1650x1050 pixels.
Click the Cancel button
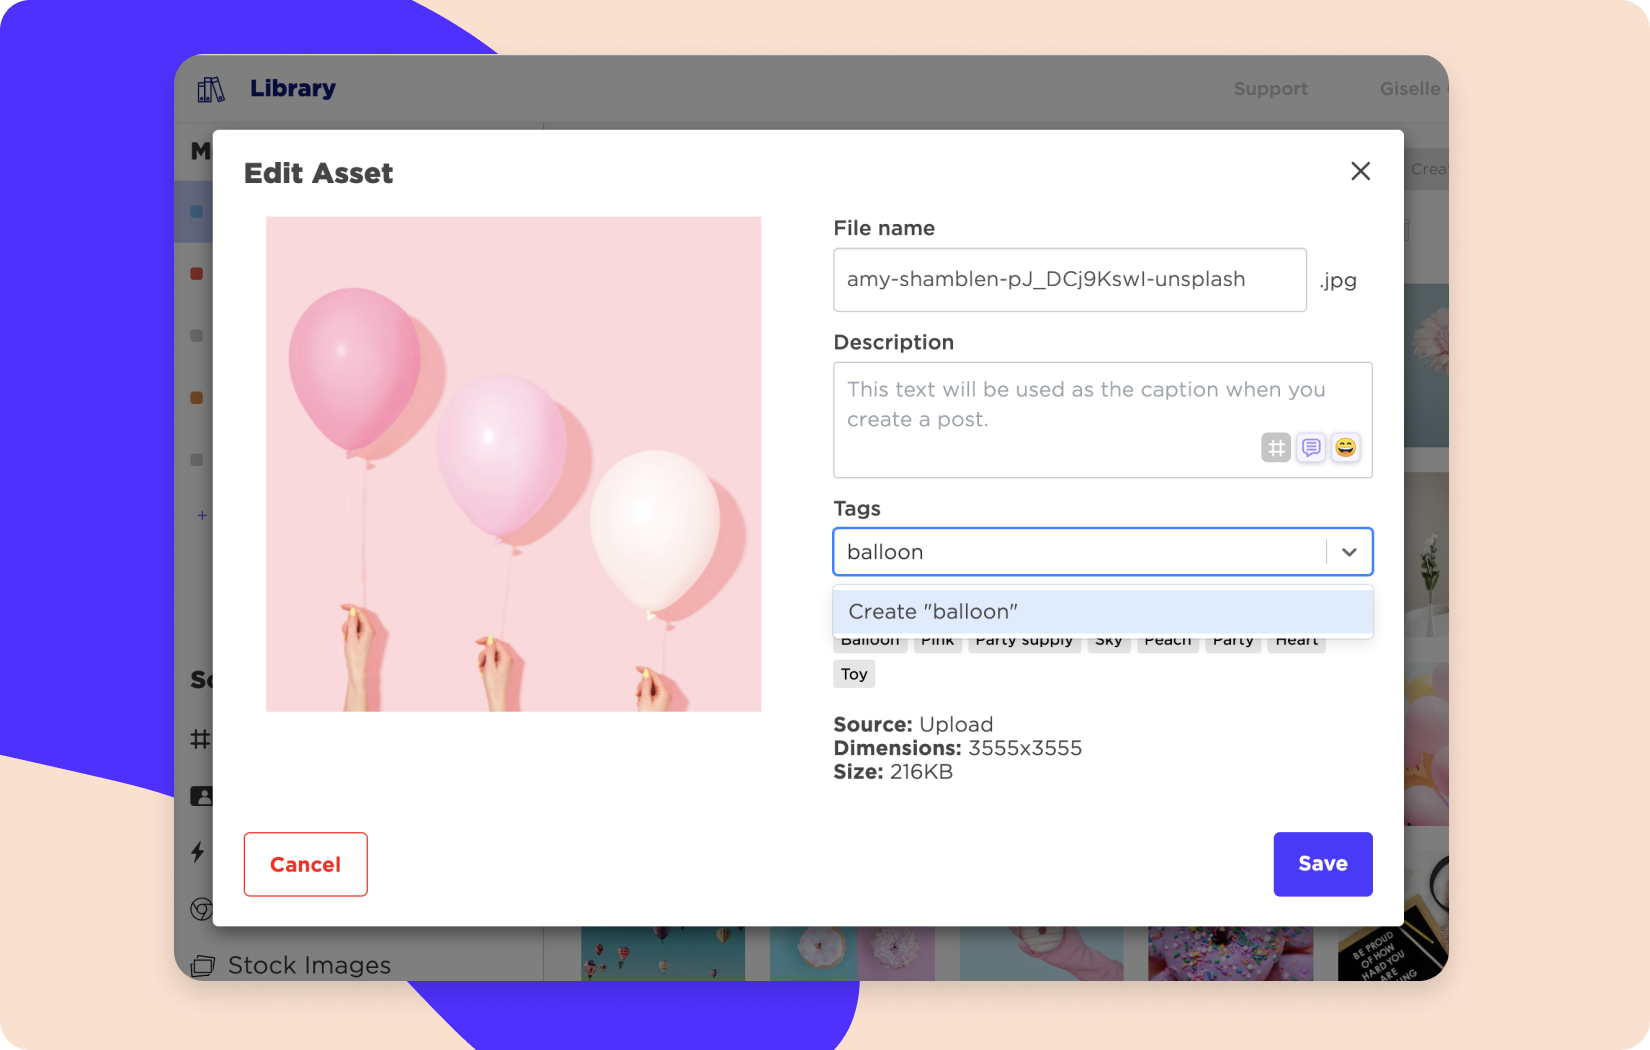(306, 864)
